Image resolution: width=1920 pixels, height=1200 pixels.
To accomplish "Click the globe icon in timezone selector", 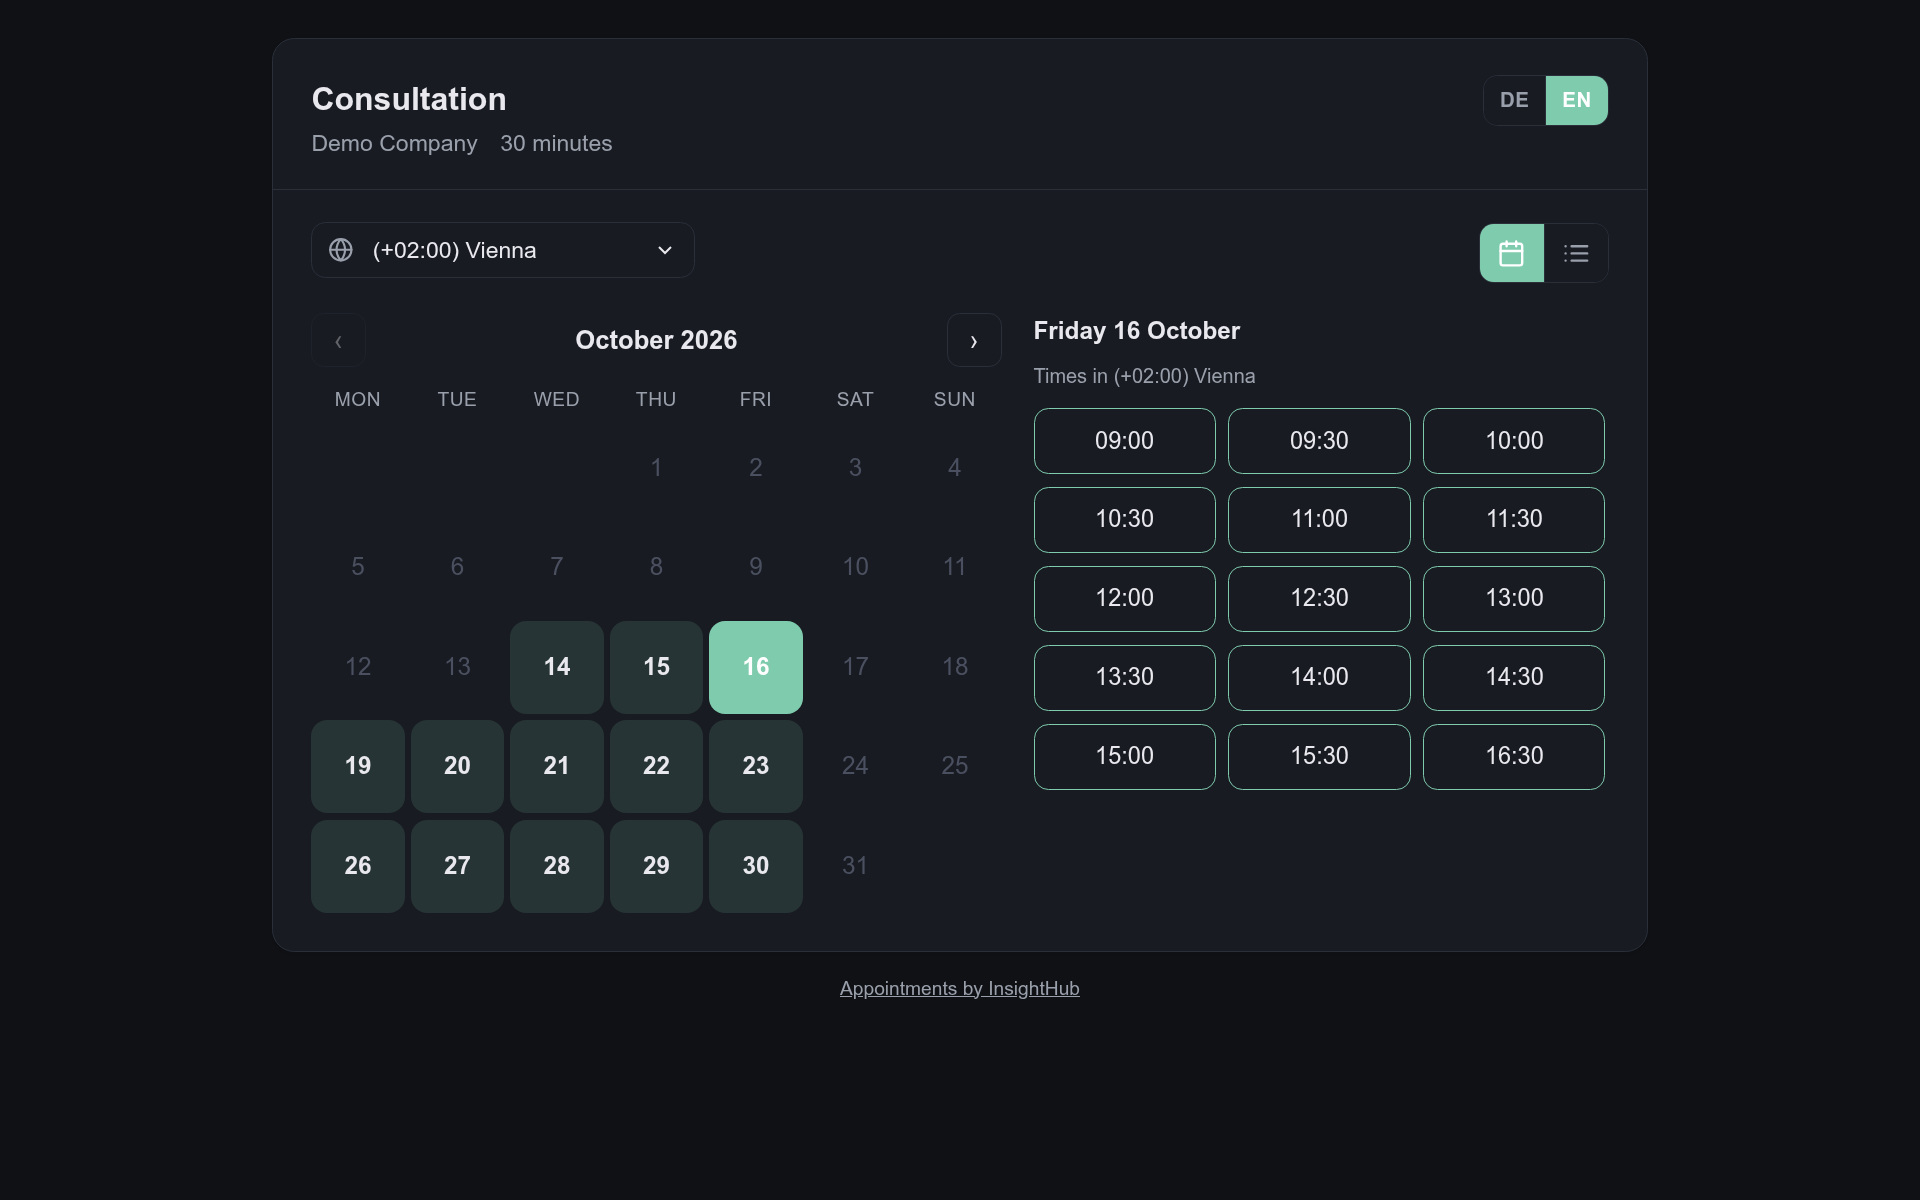I will [x=341, y=250].
